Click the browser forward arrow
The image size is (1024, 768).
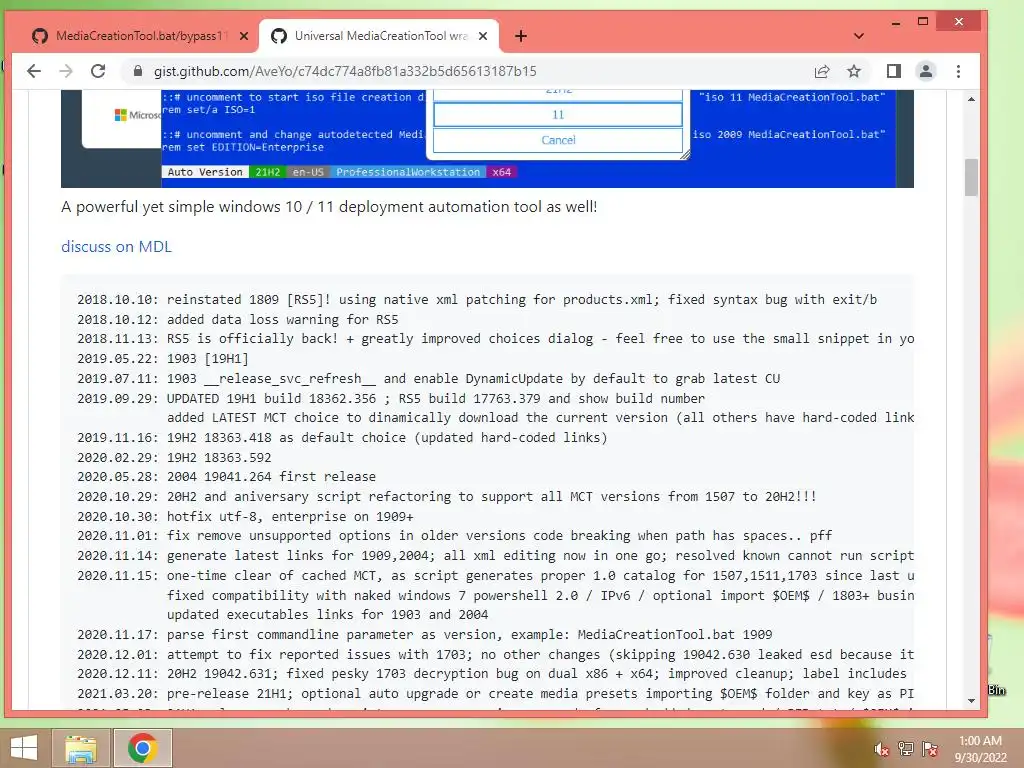coord(66,71)
